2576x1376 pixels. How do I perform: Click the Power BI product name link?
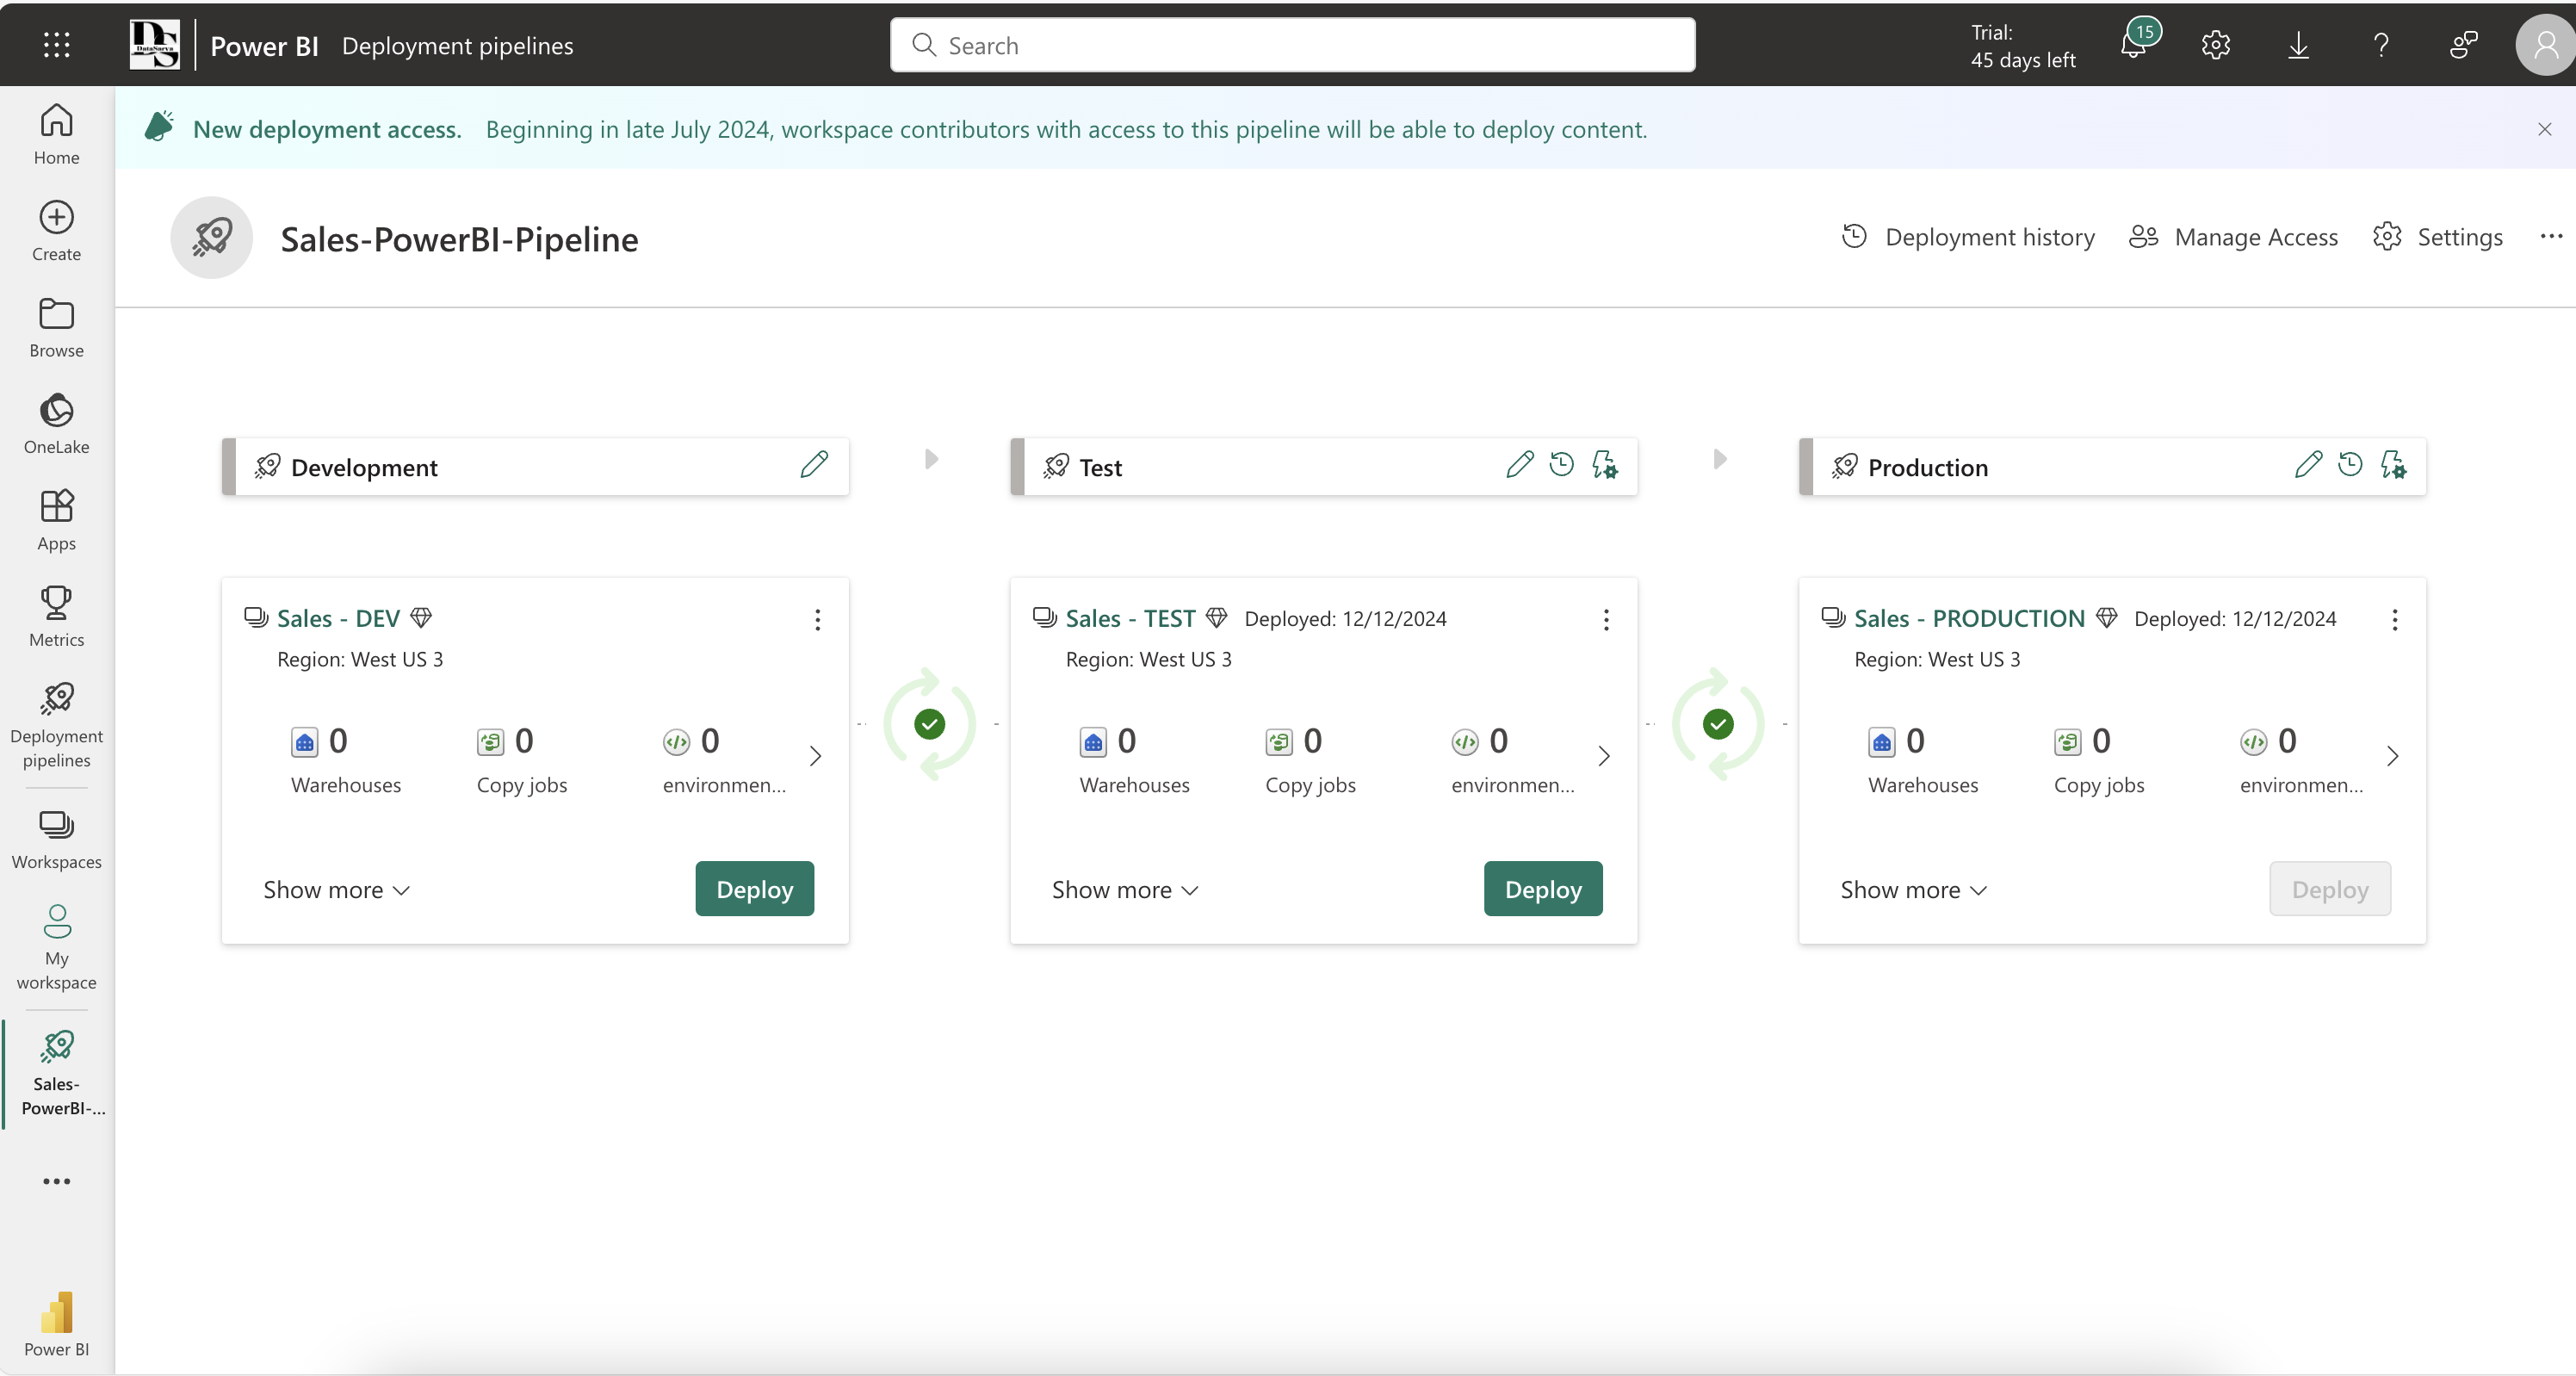point(264,45)
